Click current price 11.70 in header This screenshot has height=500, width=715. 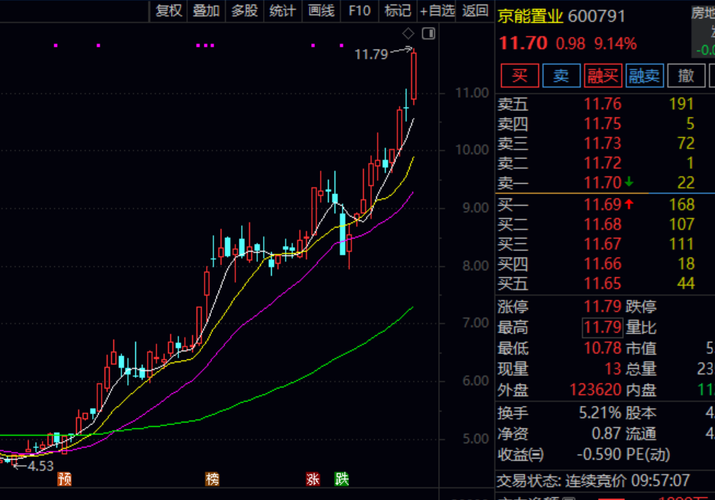coord(523,43)
